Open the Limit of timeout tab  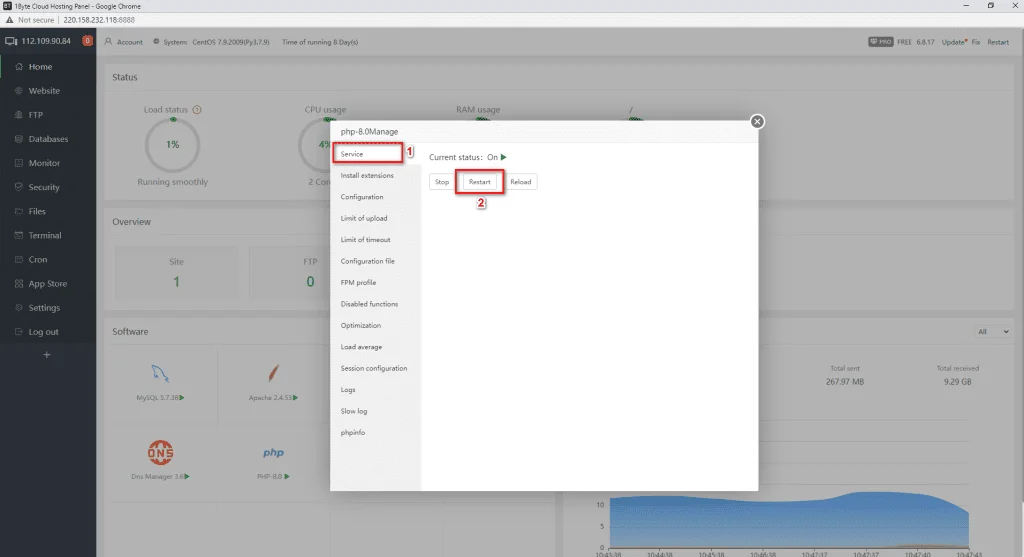click(365, 240)
